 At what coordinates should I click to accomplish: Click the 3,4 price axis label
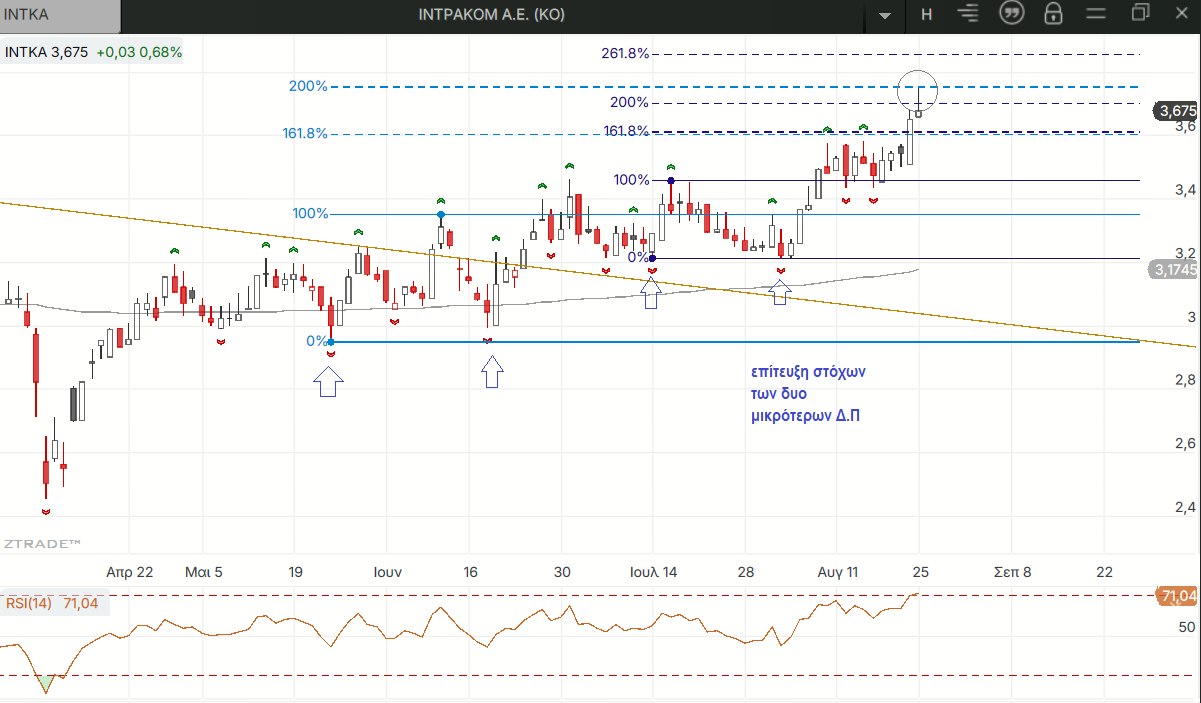pyautogui.click(x=1185, y=190)
